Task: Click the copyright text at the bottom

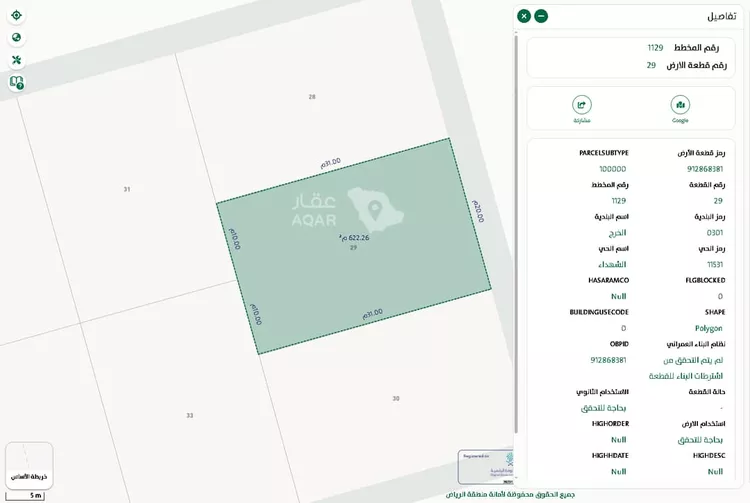Action: pos(510,495)
